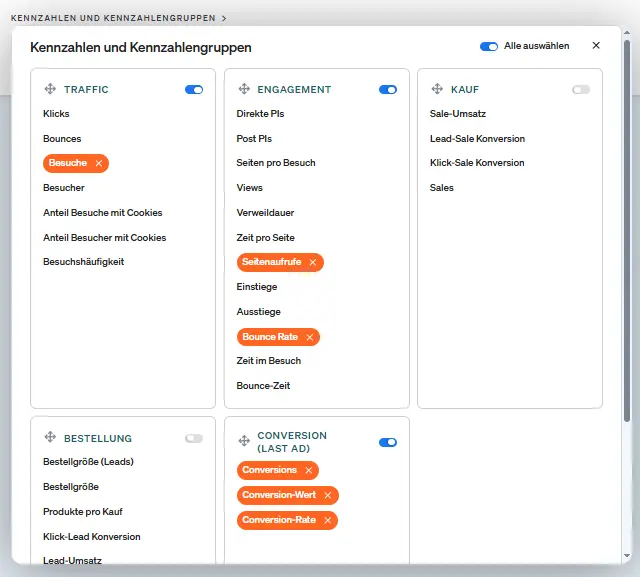Click the move handle of the Bestellung group

50,437
